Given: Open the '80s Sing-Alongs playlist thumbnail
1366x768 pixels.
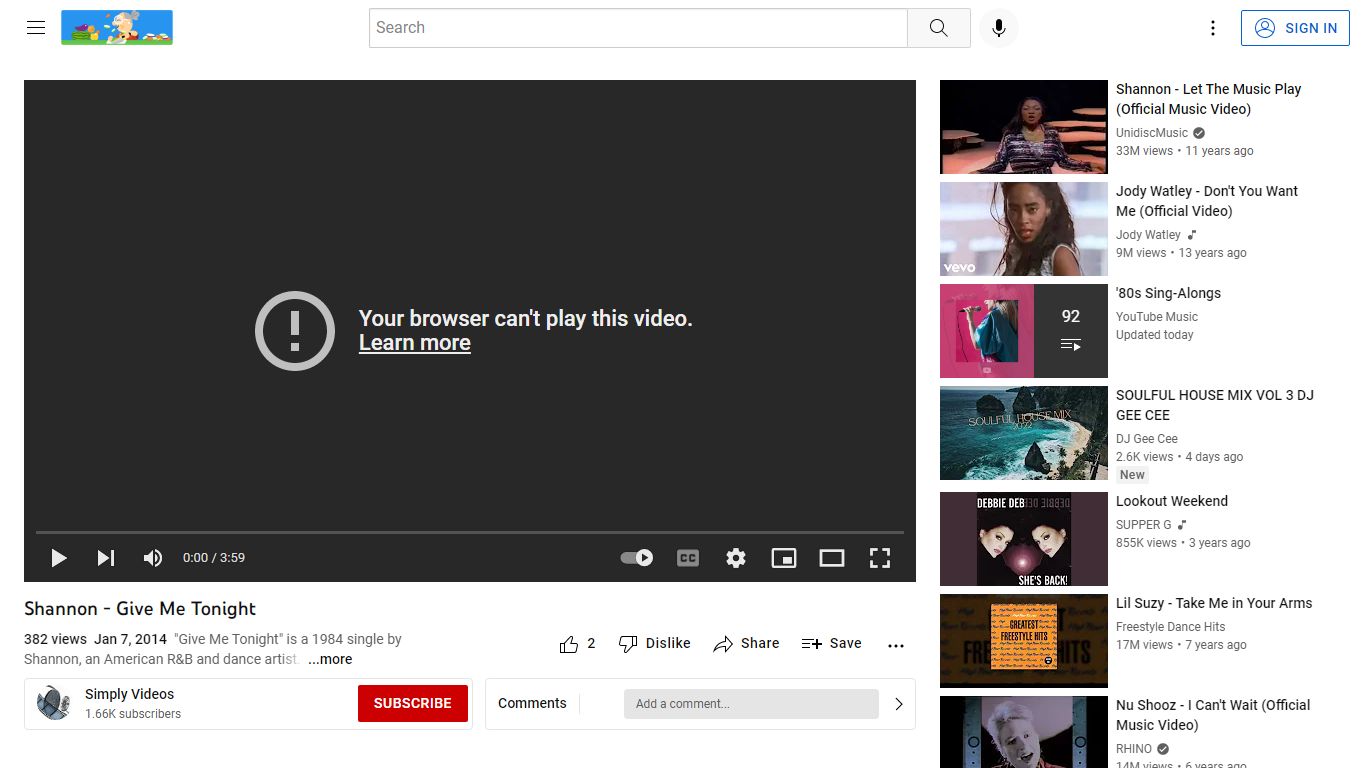Looking at the screenshot, I should tap(1024, 331).
